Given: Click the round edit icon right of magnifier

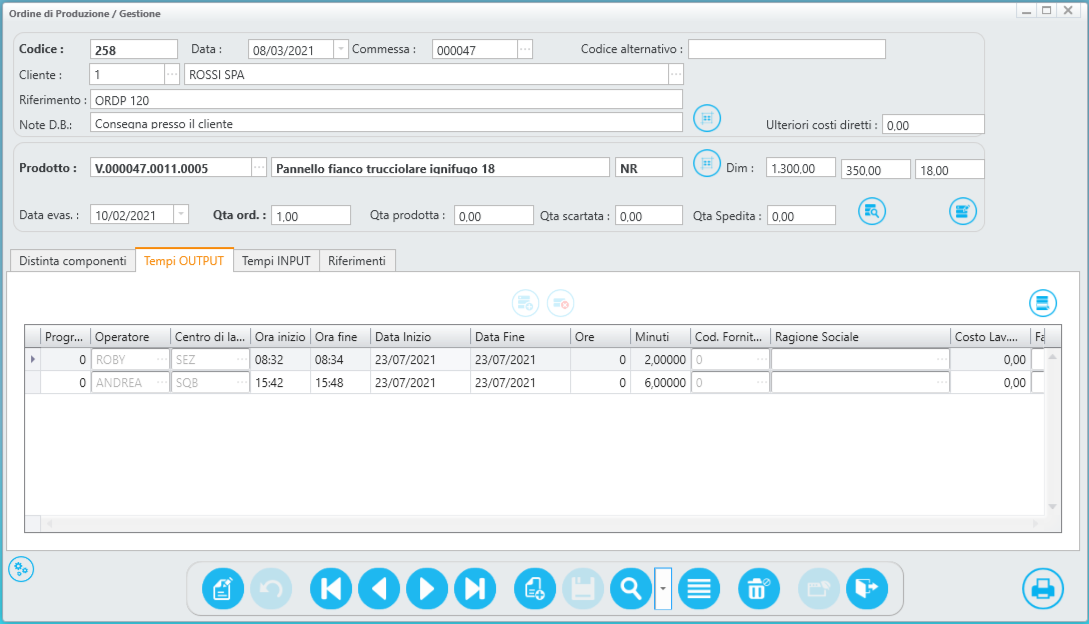Looking at the screenshot, I should (x=963, y=211).
